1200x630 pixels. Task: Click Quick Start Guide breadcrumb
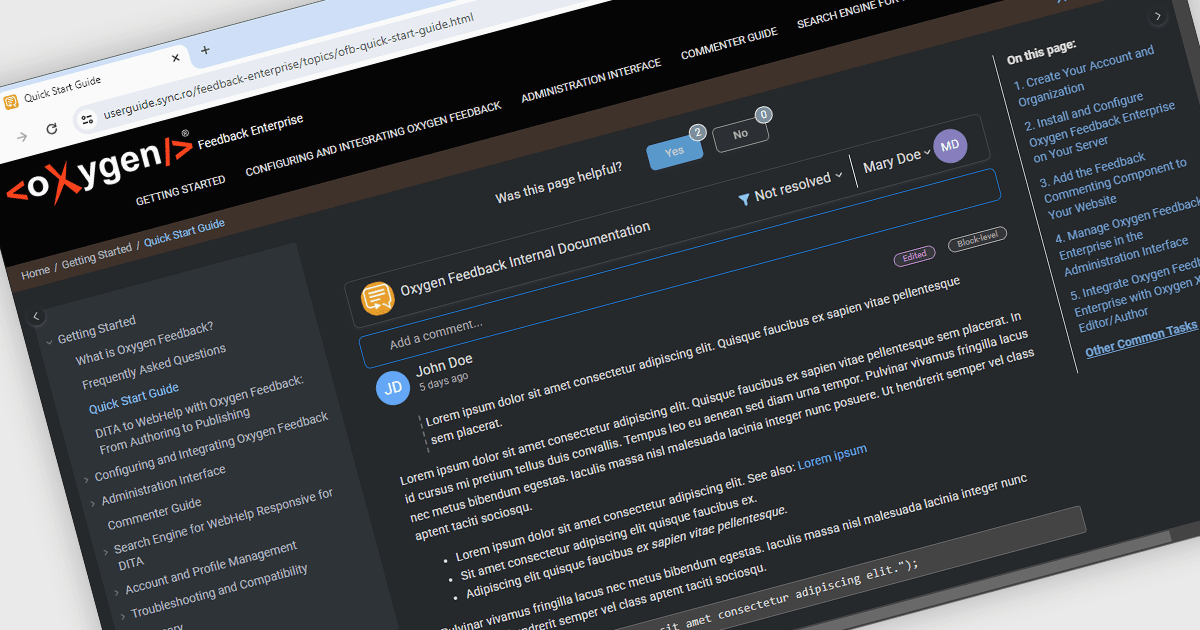click(184, 233)
